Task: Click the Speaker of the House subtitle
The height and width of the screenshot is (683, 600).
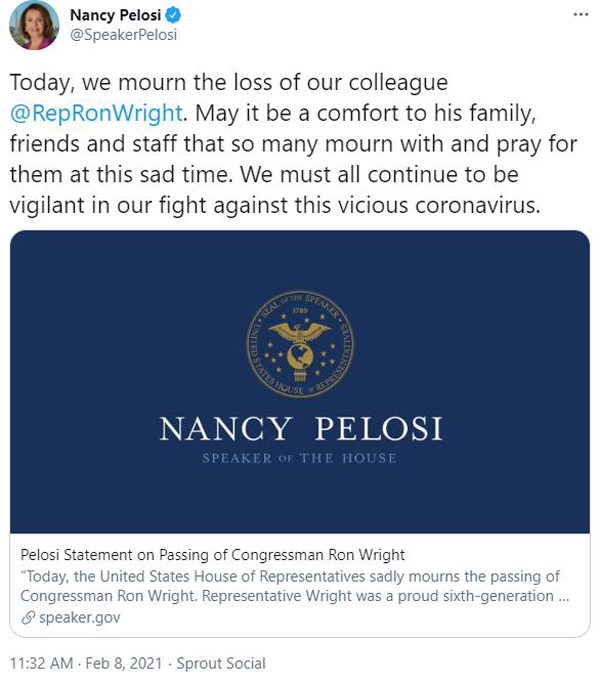Action: coord(300,458)
